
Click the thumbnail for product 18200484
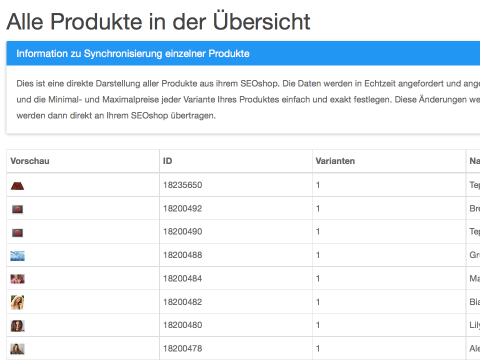(17, 279)
